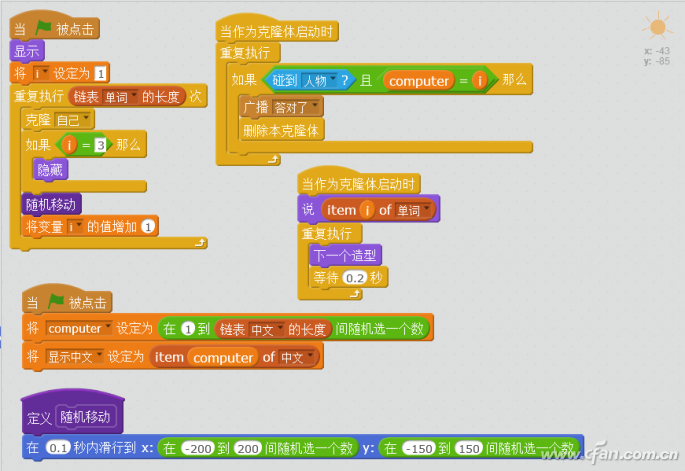Click the purple 显示 block

coord(27,51)
